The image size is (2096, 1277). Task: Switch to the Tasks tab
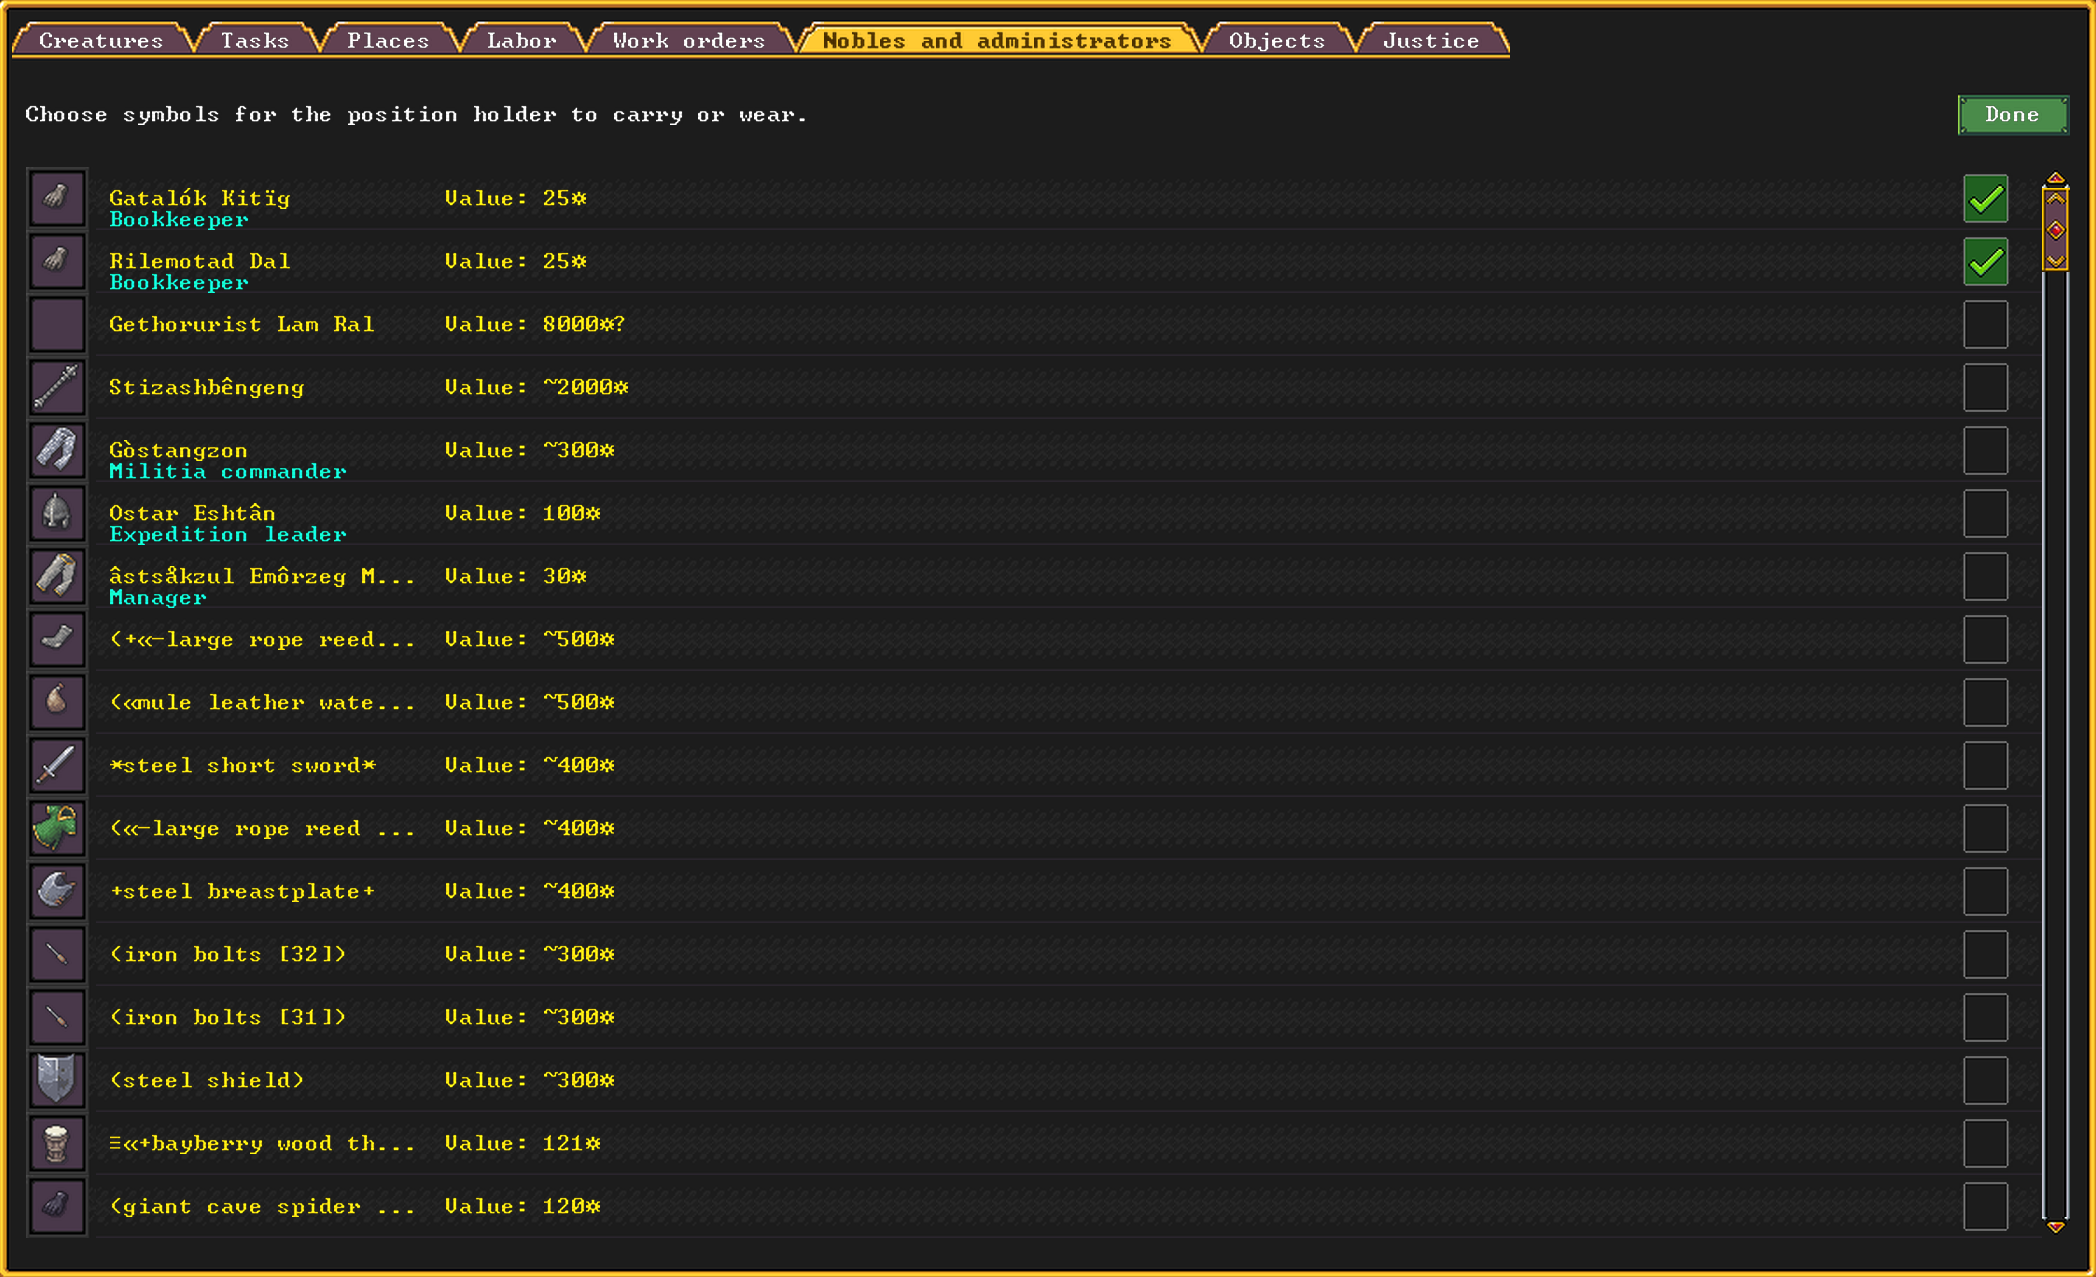pos(255,40)
